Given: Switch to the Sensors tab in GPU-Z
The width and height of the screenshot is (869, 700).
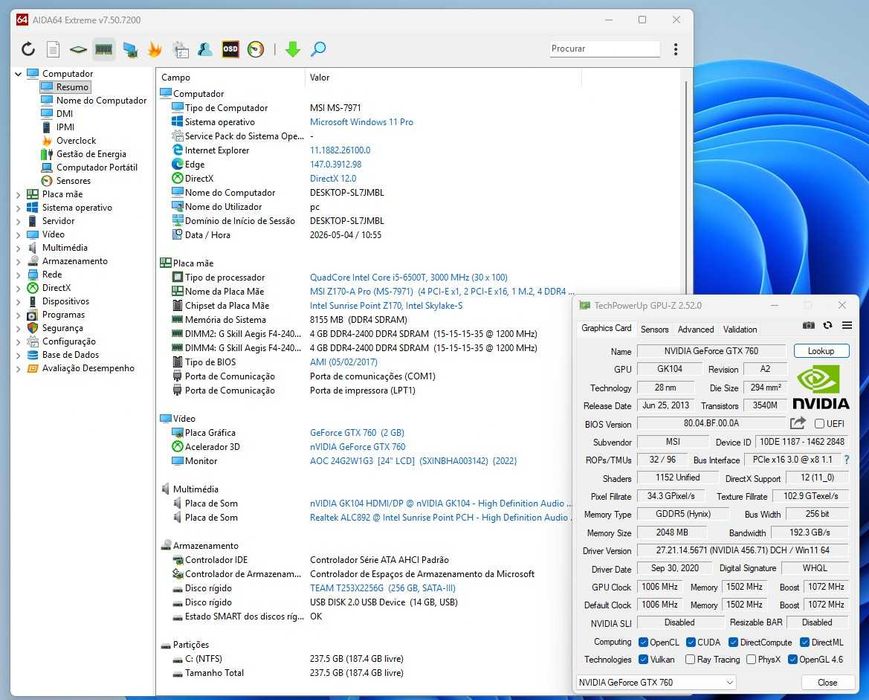Looking at the screenshot, I should (655, 329).
